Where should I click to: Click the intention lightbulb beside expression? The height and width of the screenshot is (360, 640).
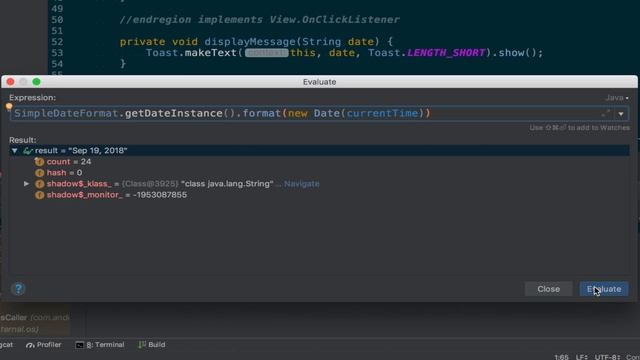click(x=9, y=107)
